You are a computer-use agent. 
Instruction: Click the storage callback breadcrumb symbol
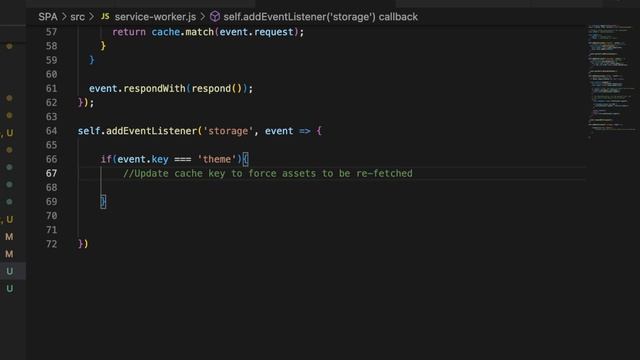(x=320, y=17)
